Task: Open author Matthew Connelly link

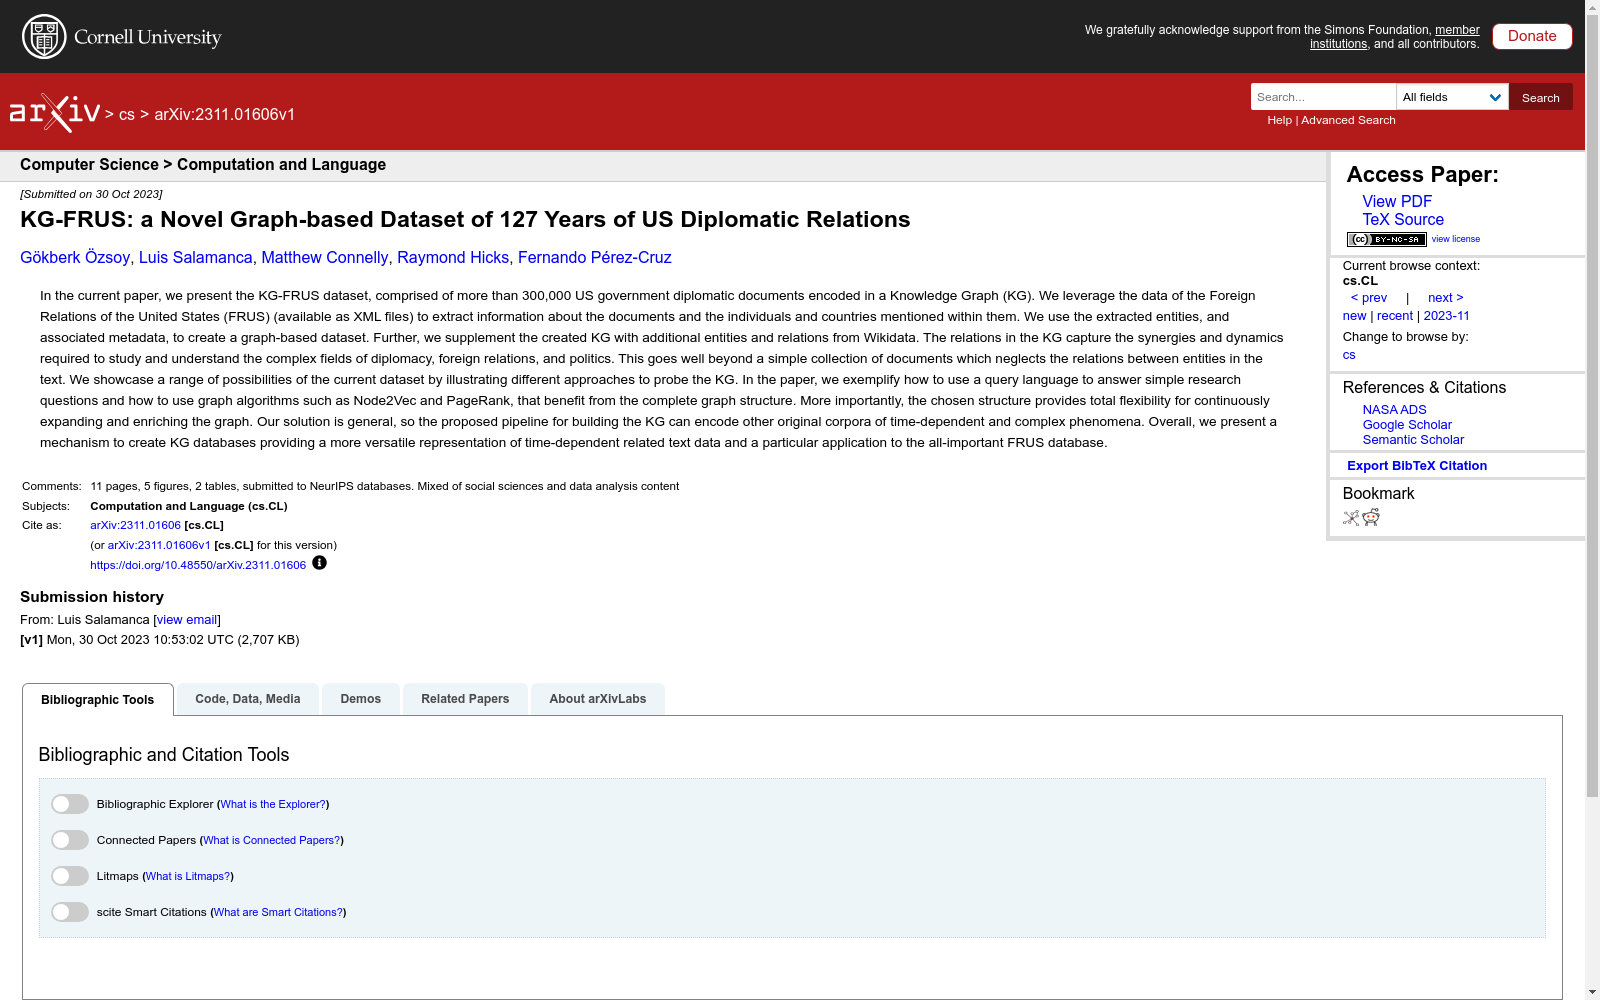Action: tap(325, 258)
